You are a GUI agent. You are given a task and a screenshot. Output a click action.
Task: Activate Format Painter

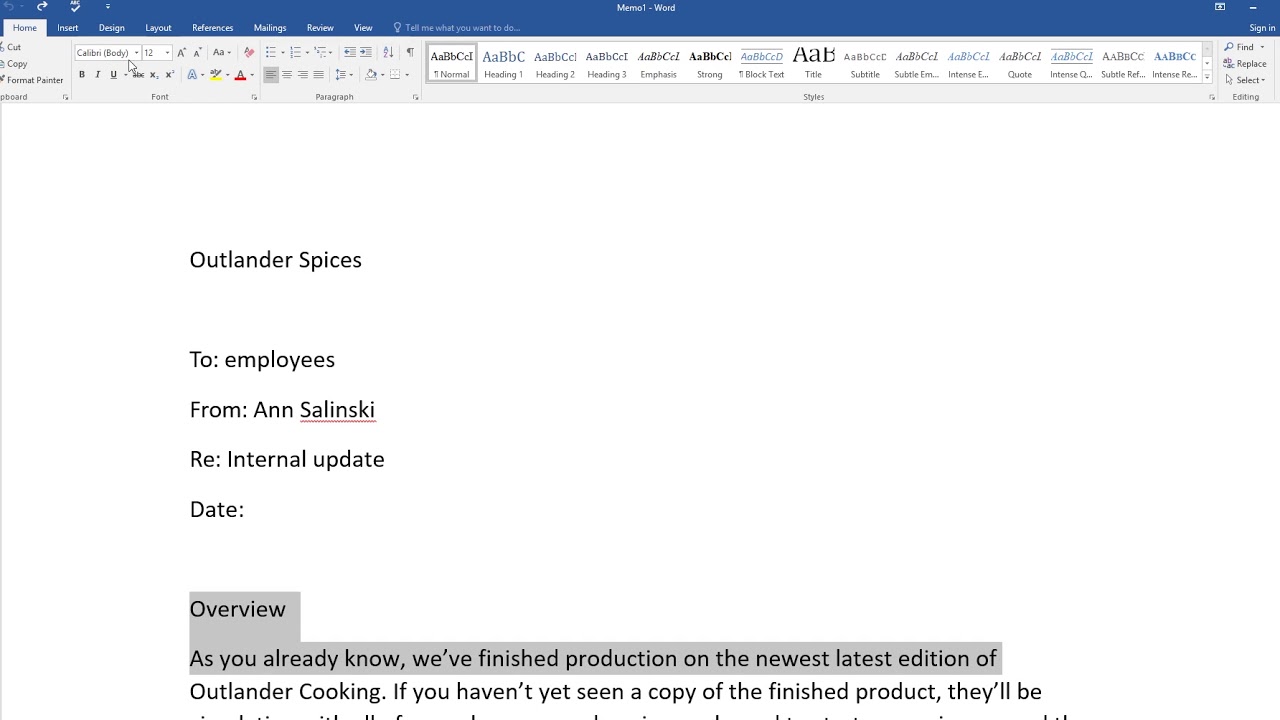point(32,80)
